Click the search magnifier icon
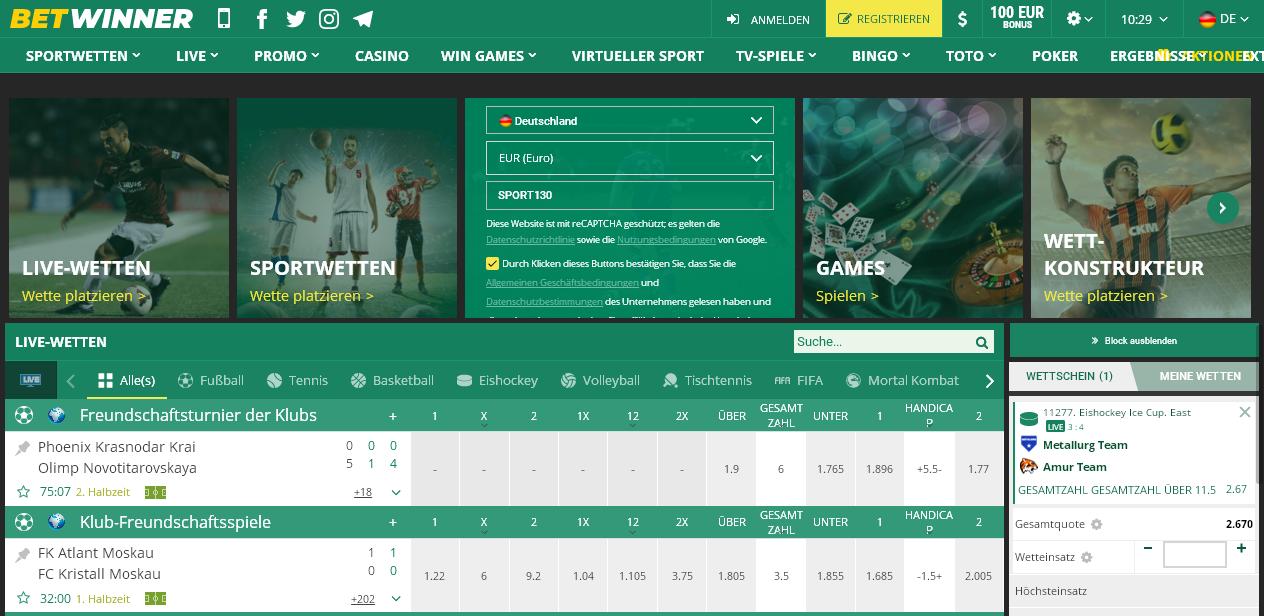 point(982,342)
